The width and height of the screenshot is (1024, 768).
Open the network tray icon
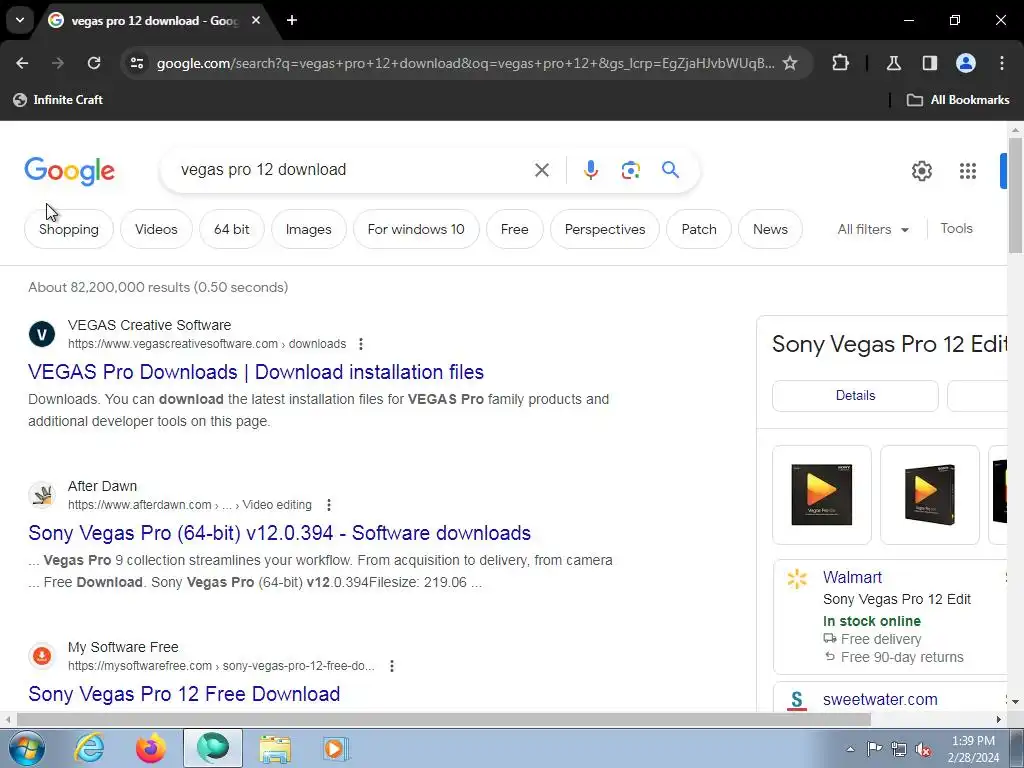pyautogui.click(x=899, y=749)
